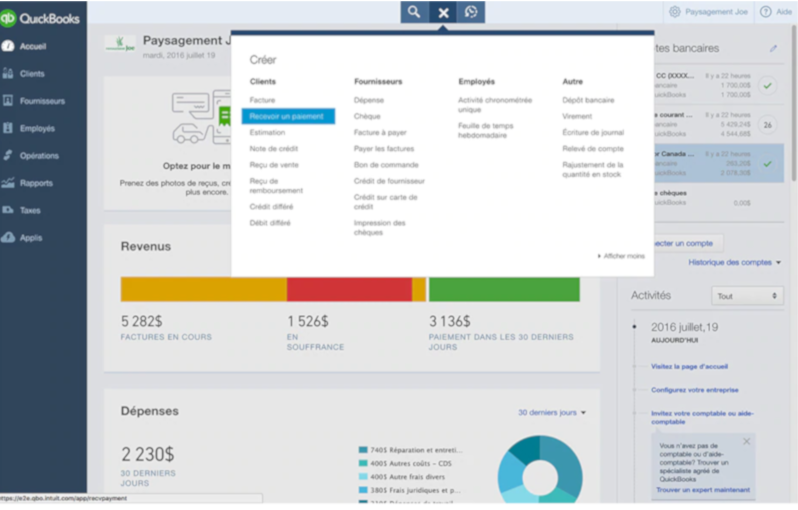Open Taxes in the sidebar

(30, 210)
